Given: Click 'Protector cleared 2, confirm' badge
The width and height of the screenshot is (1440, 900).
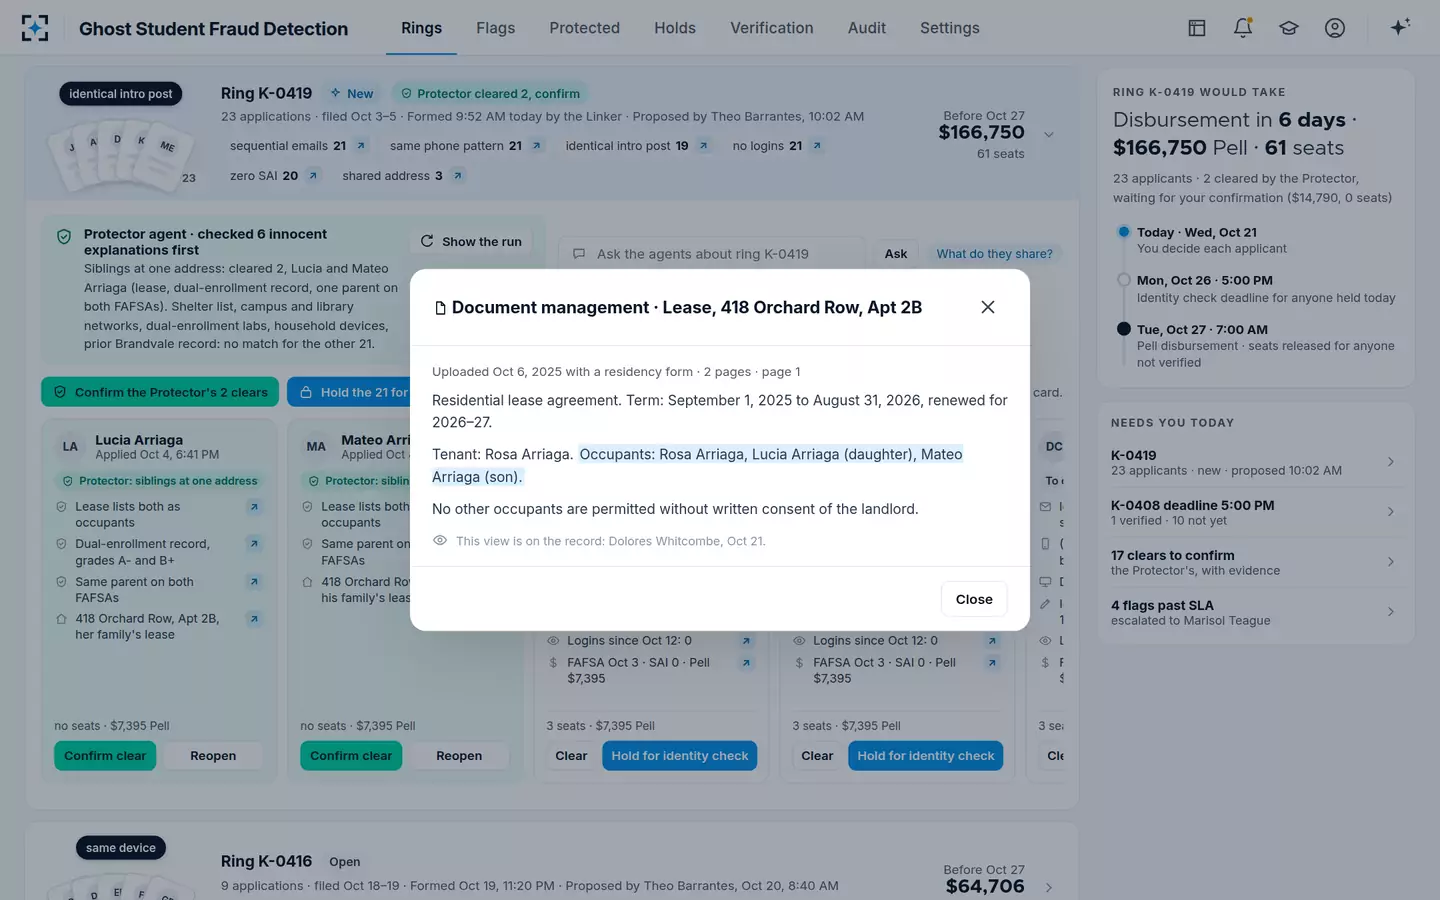Looking at the screenshot, I should [x=490, y=94].
